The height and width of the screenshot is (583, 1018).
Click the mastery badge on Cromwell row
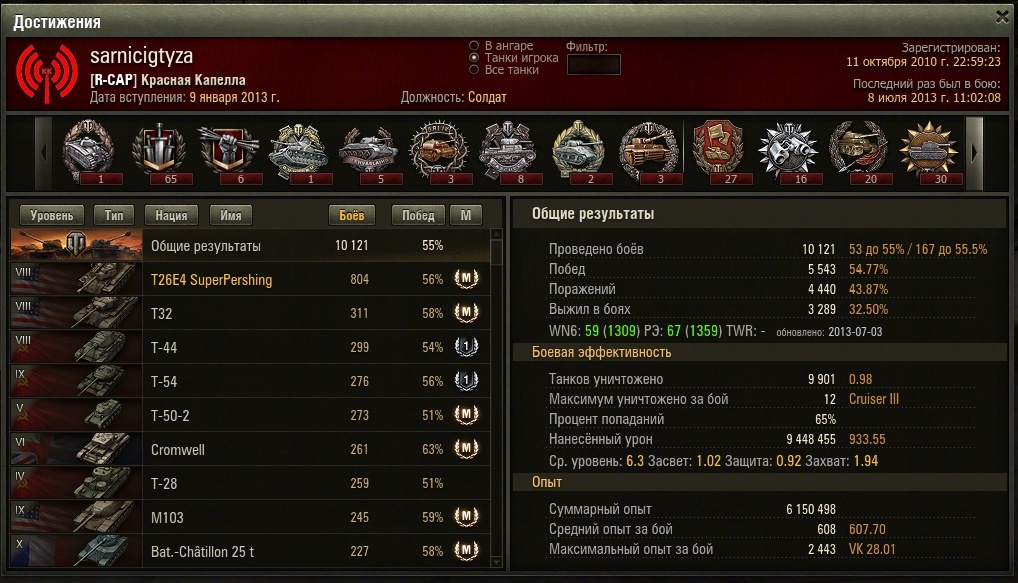466,449
